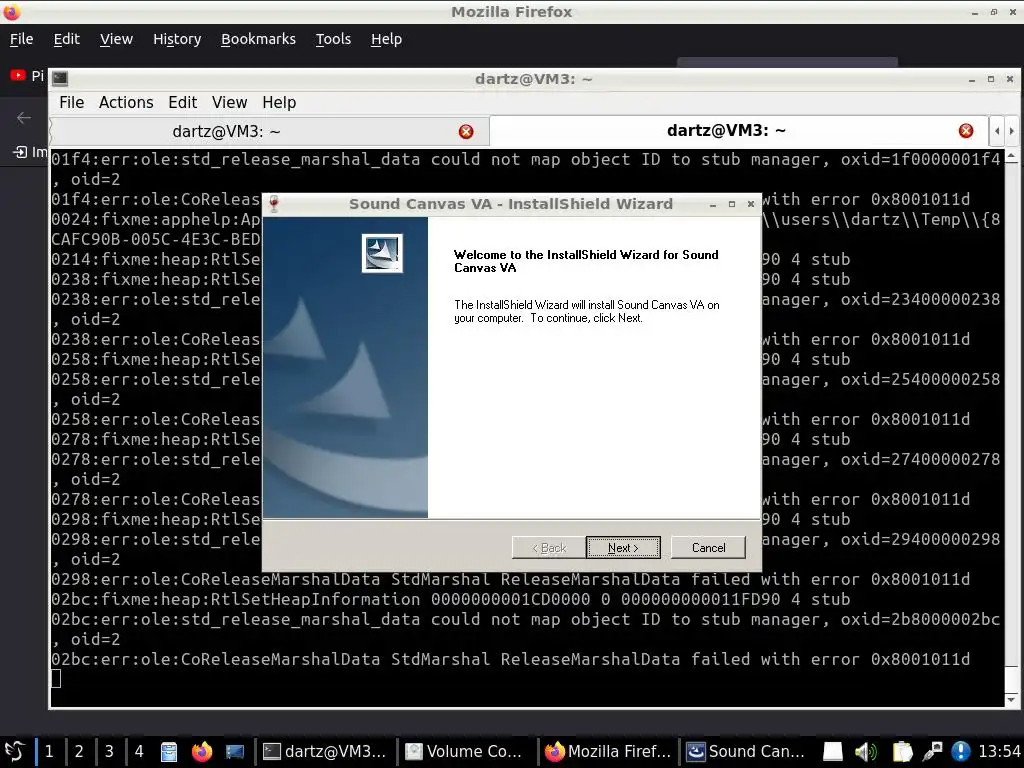Close the first terminal tab with red X
This screenshot has width=1024, height=768.
click(466, 132)
